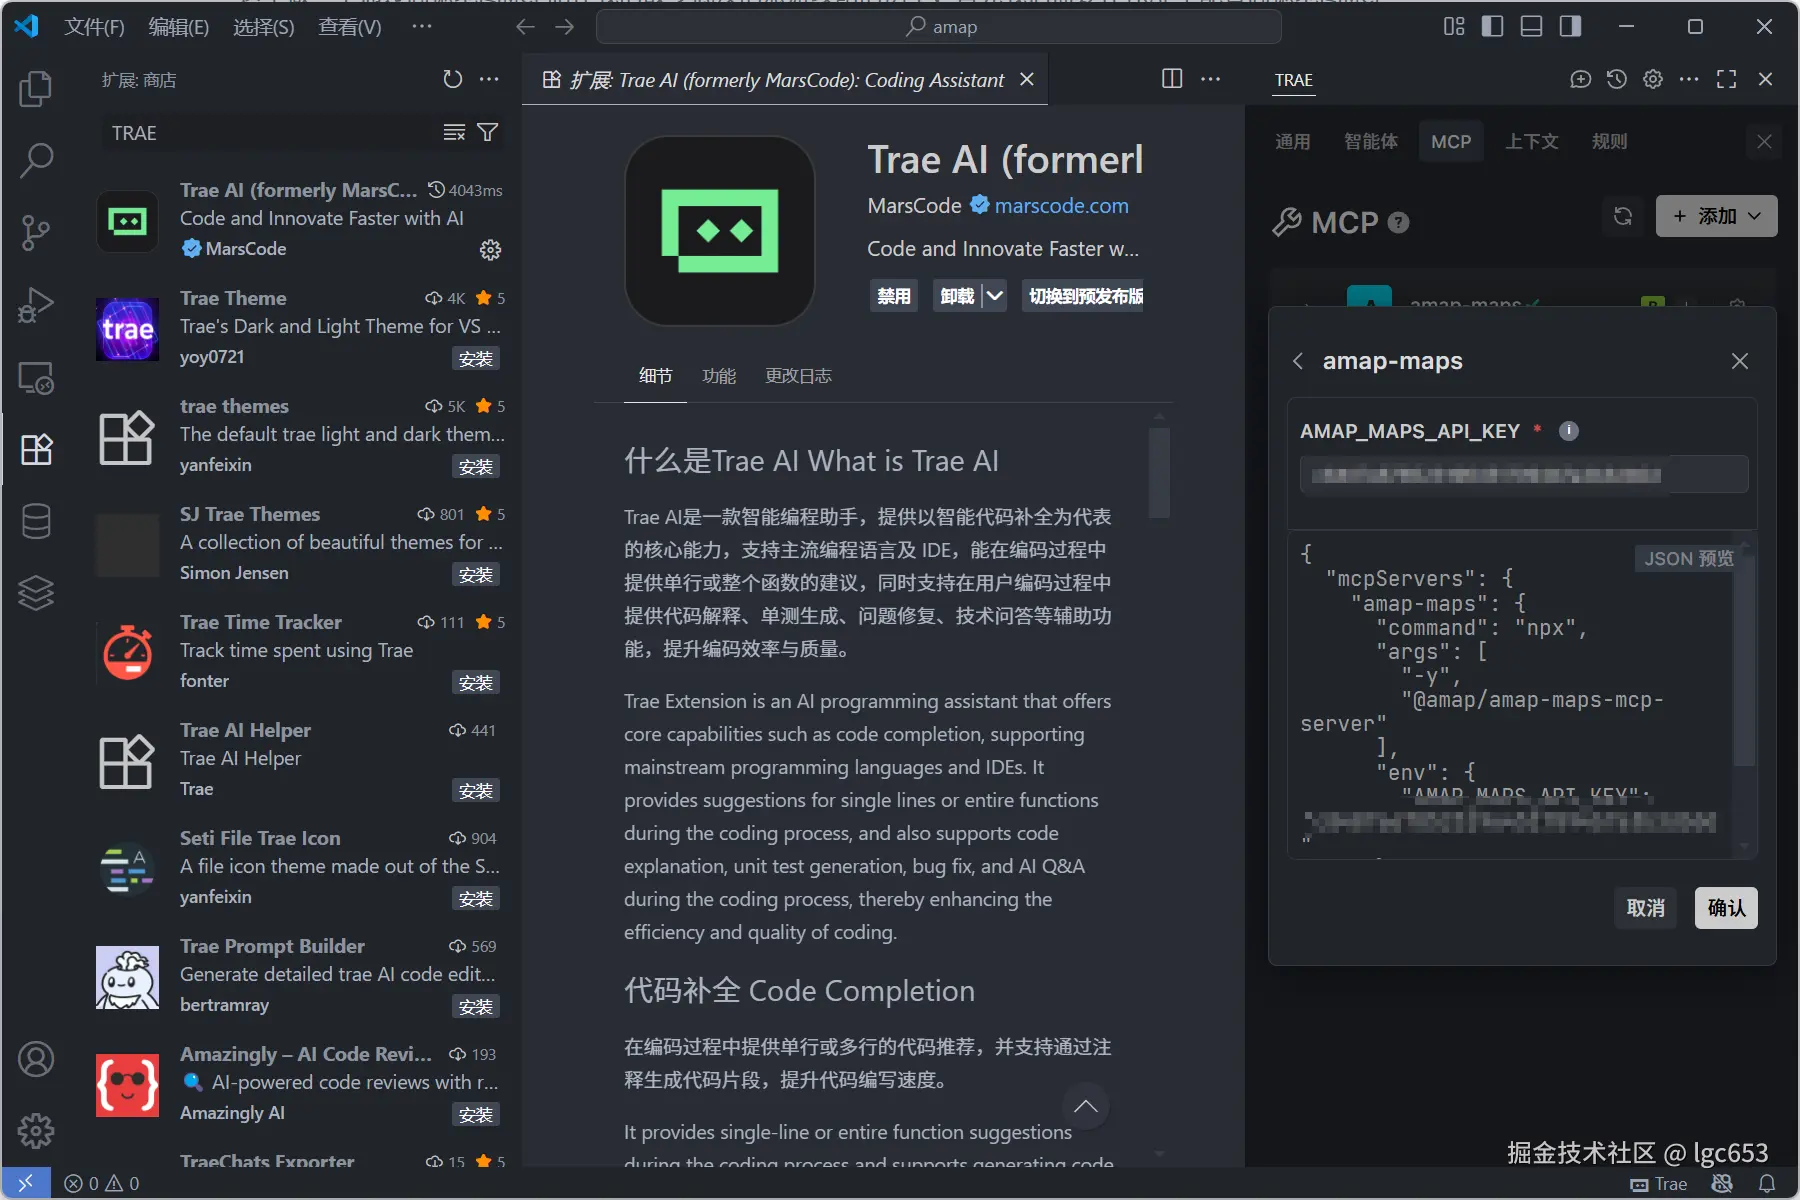
Task: Open the 选择(S) menu
Action: 264,27
